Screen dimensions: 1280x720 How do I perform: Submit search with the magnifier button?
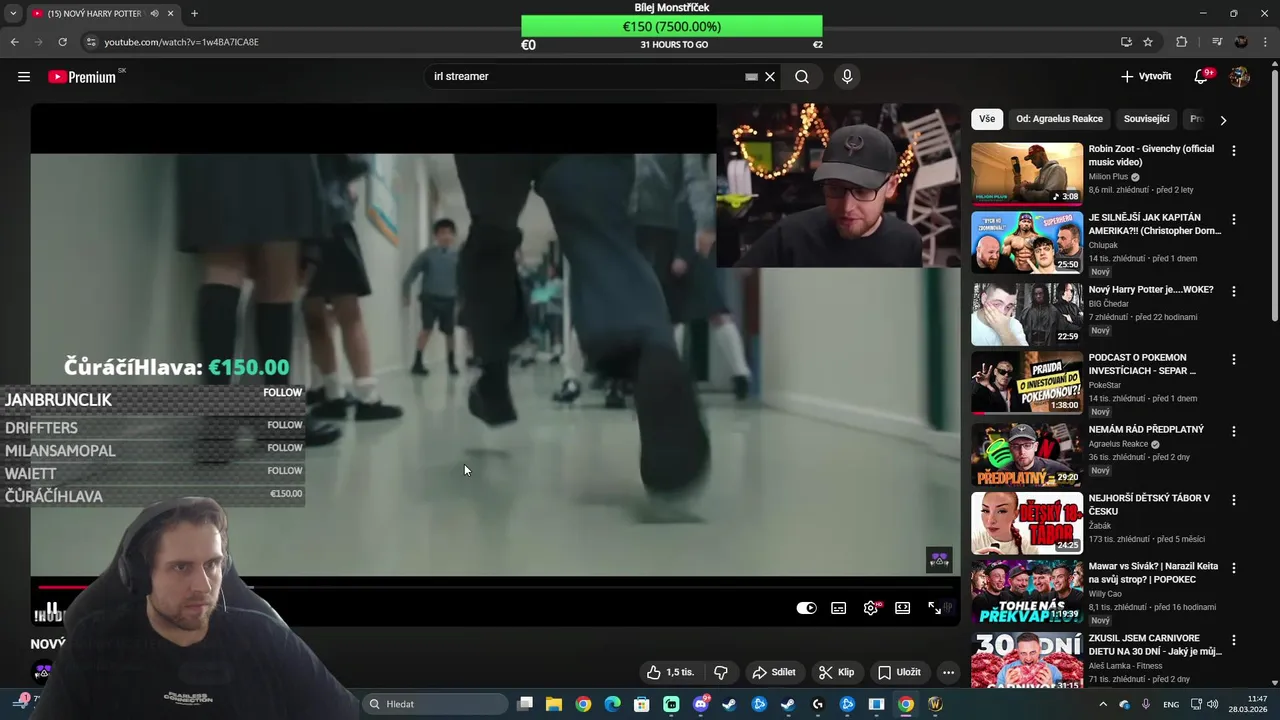point(802,77)
